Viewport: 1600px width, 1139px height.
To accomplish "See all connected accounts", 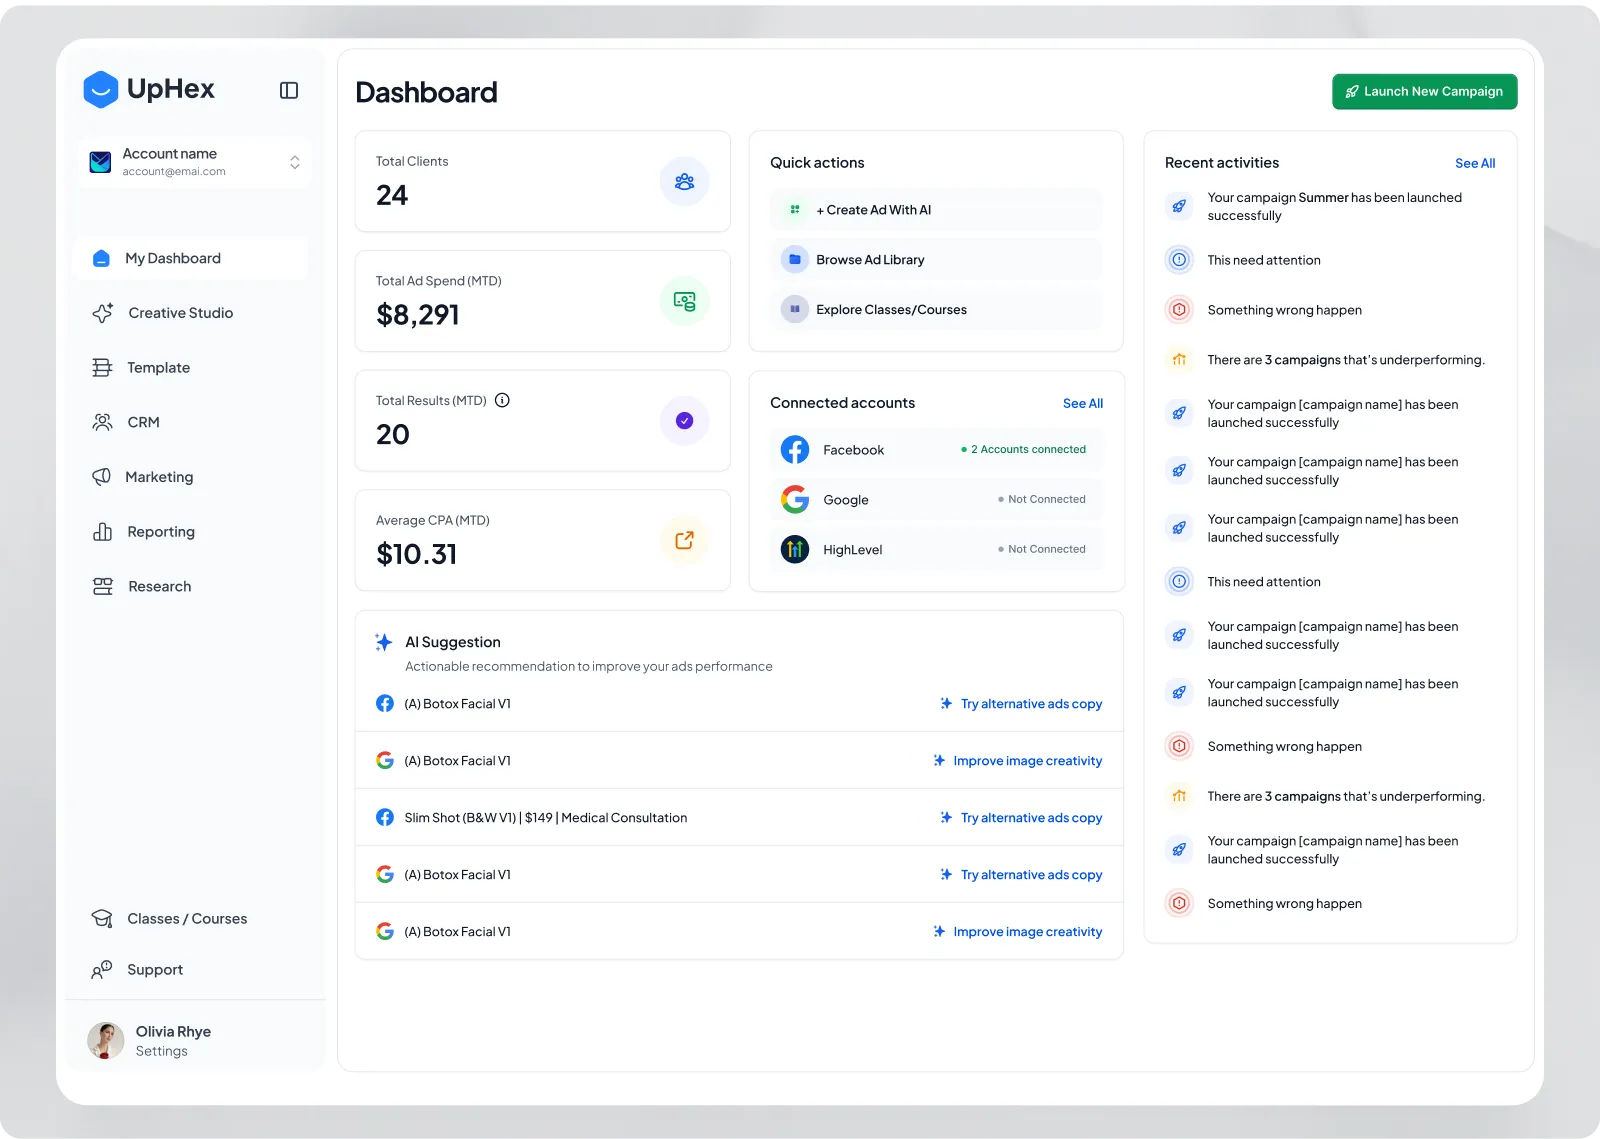I will pos(1083,403).
